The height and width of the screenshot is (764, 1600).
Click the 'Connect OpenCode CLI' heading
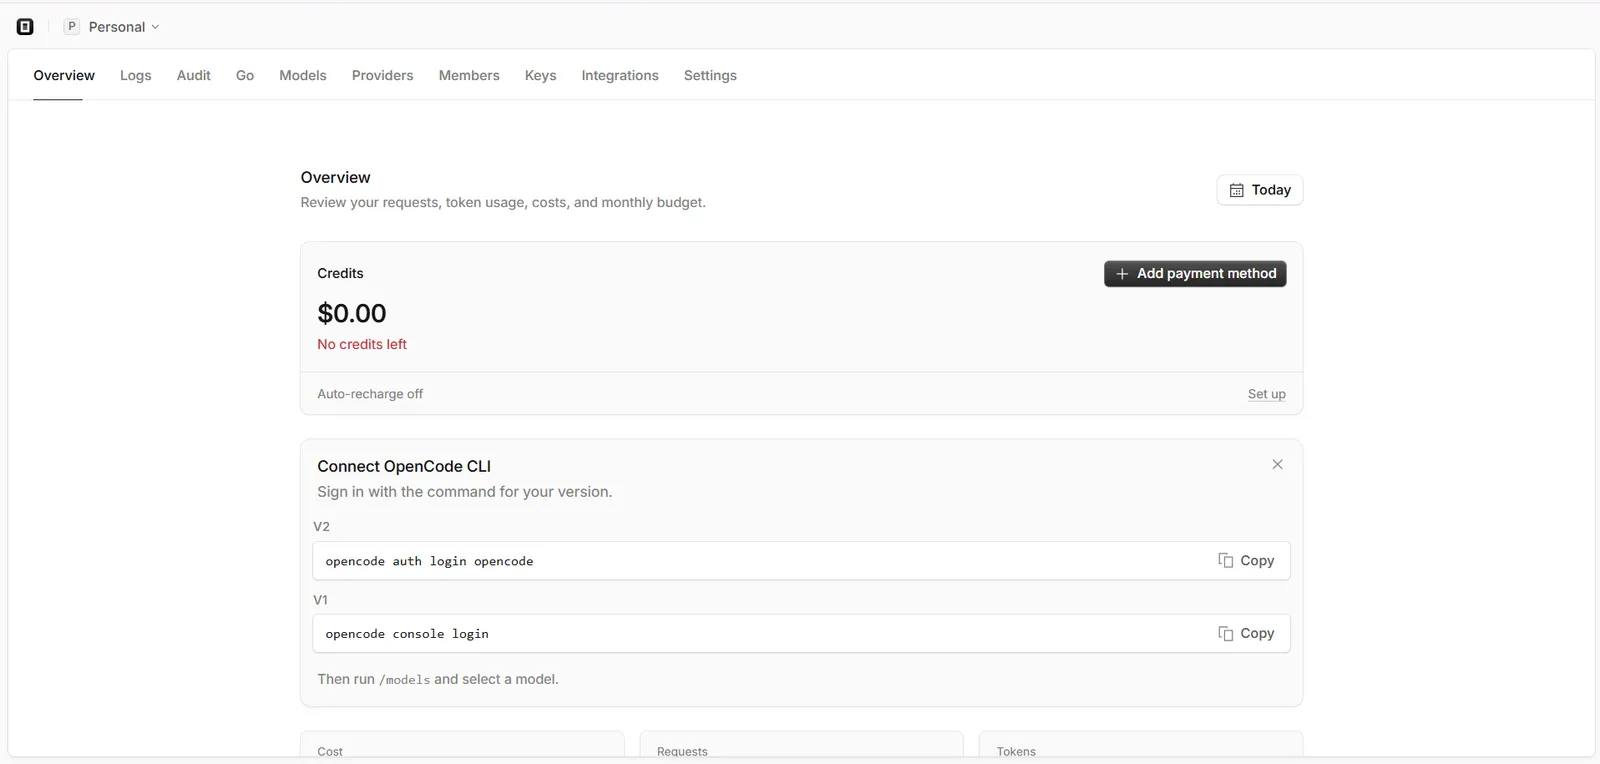(404, 466)
